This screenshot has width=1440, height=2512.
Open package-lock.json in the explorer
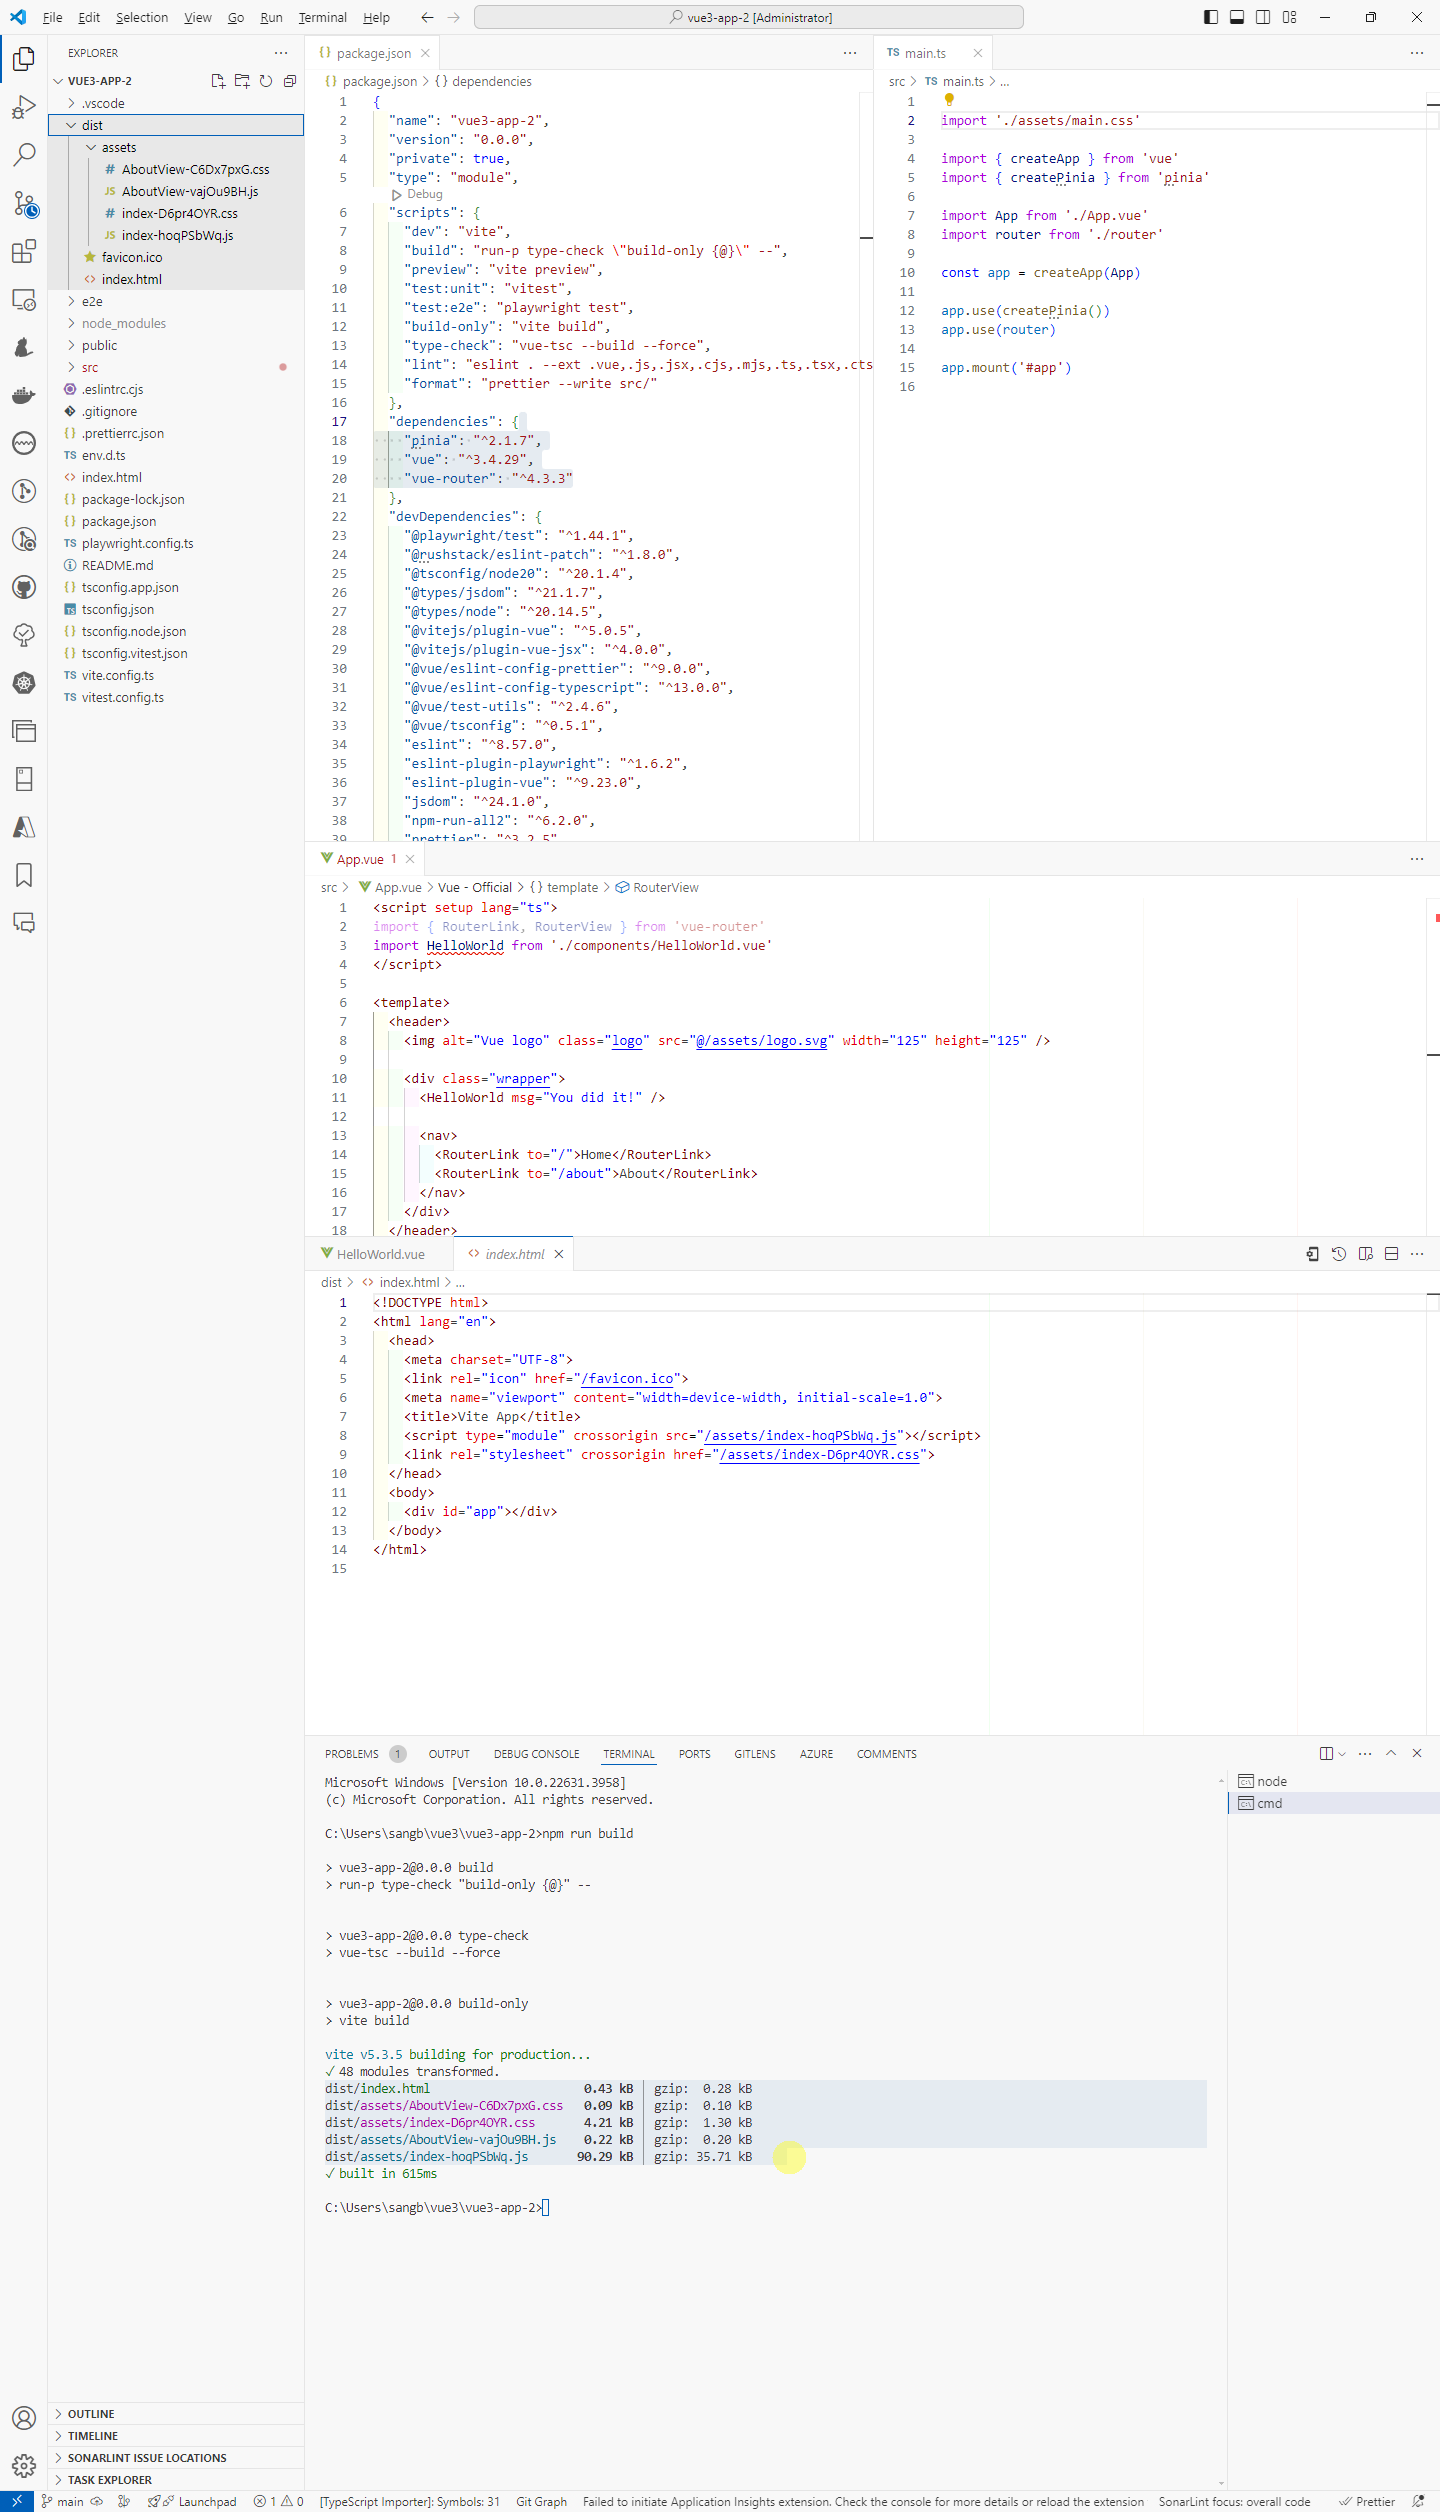(133, 499)
